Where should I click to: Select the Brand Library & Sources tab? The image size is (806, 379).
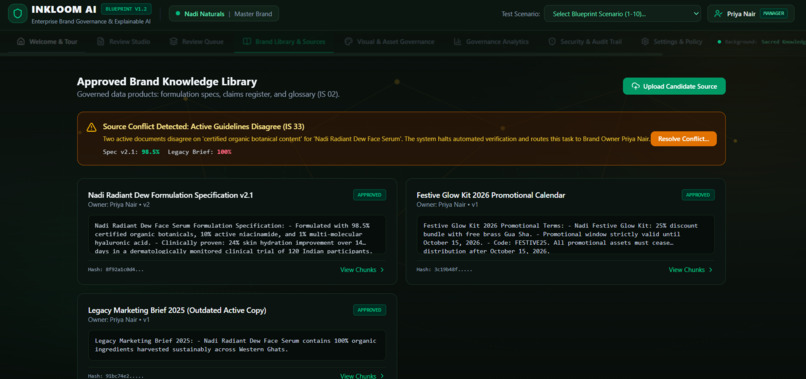click(284, 42)
